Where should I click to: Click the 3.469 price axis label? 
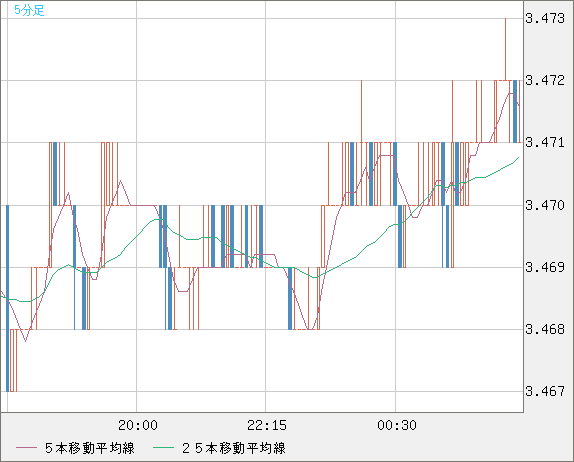pos(545,267)
